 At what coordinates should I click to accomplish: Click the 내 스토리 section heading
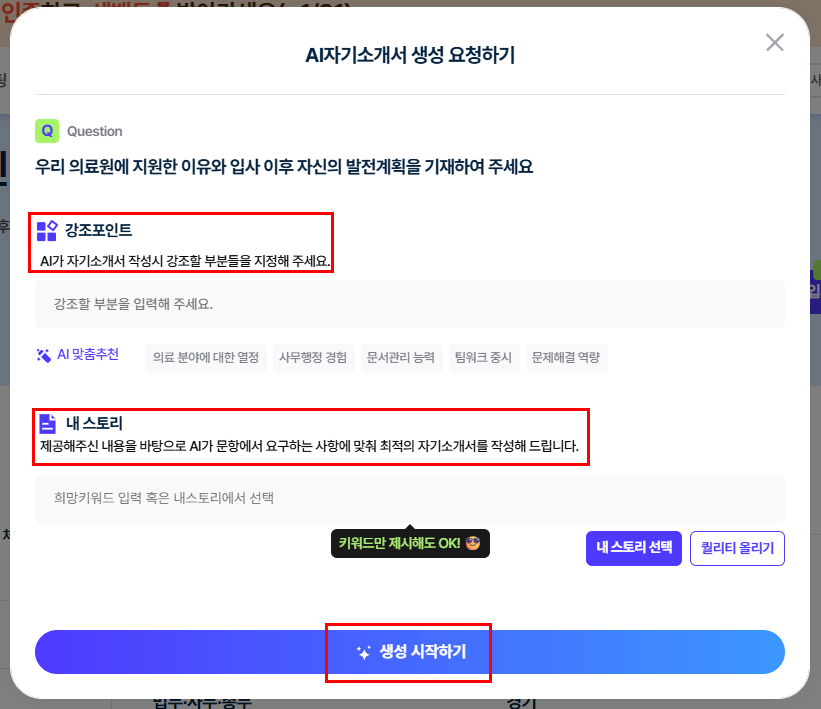(x=94, y=423)
